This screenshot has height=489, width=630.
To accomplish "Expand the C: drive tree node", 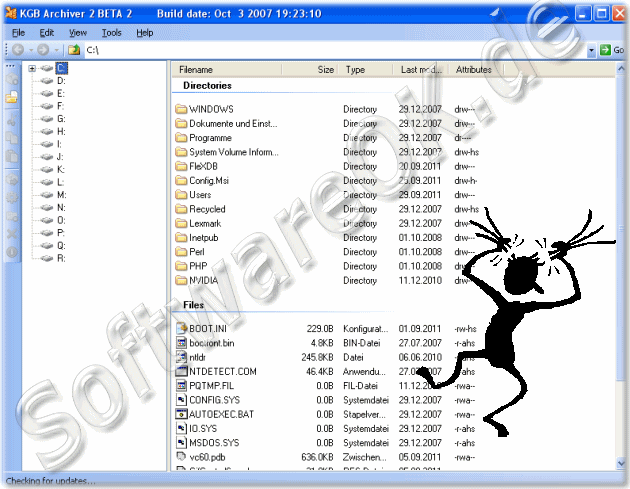I will pyautogui.click(x=32, y=68).
